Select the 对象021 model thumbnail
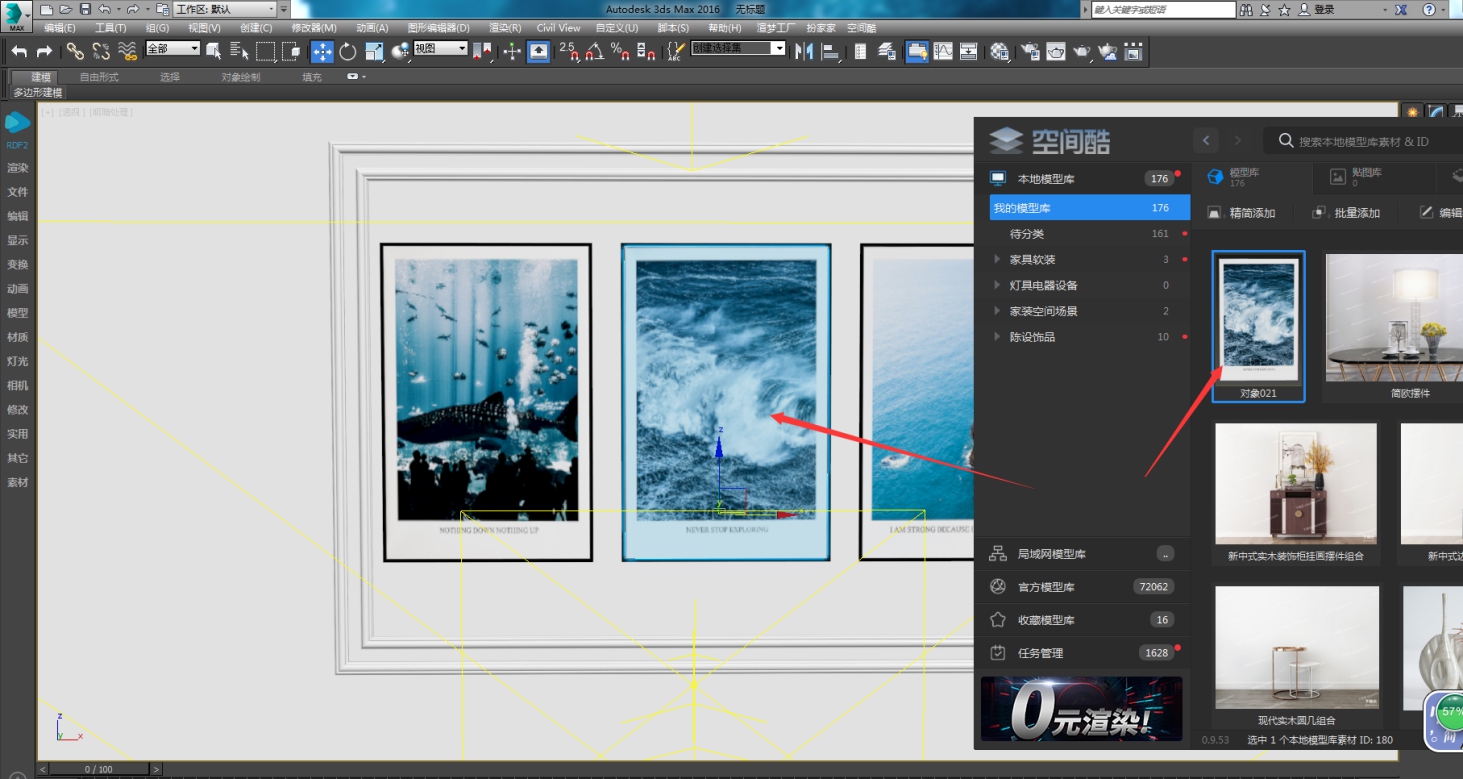This screenshot has width=1463, height=779. 1259,326
